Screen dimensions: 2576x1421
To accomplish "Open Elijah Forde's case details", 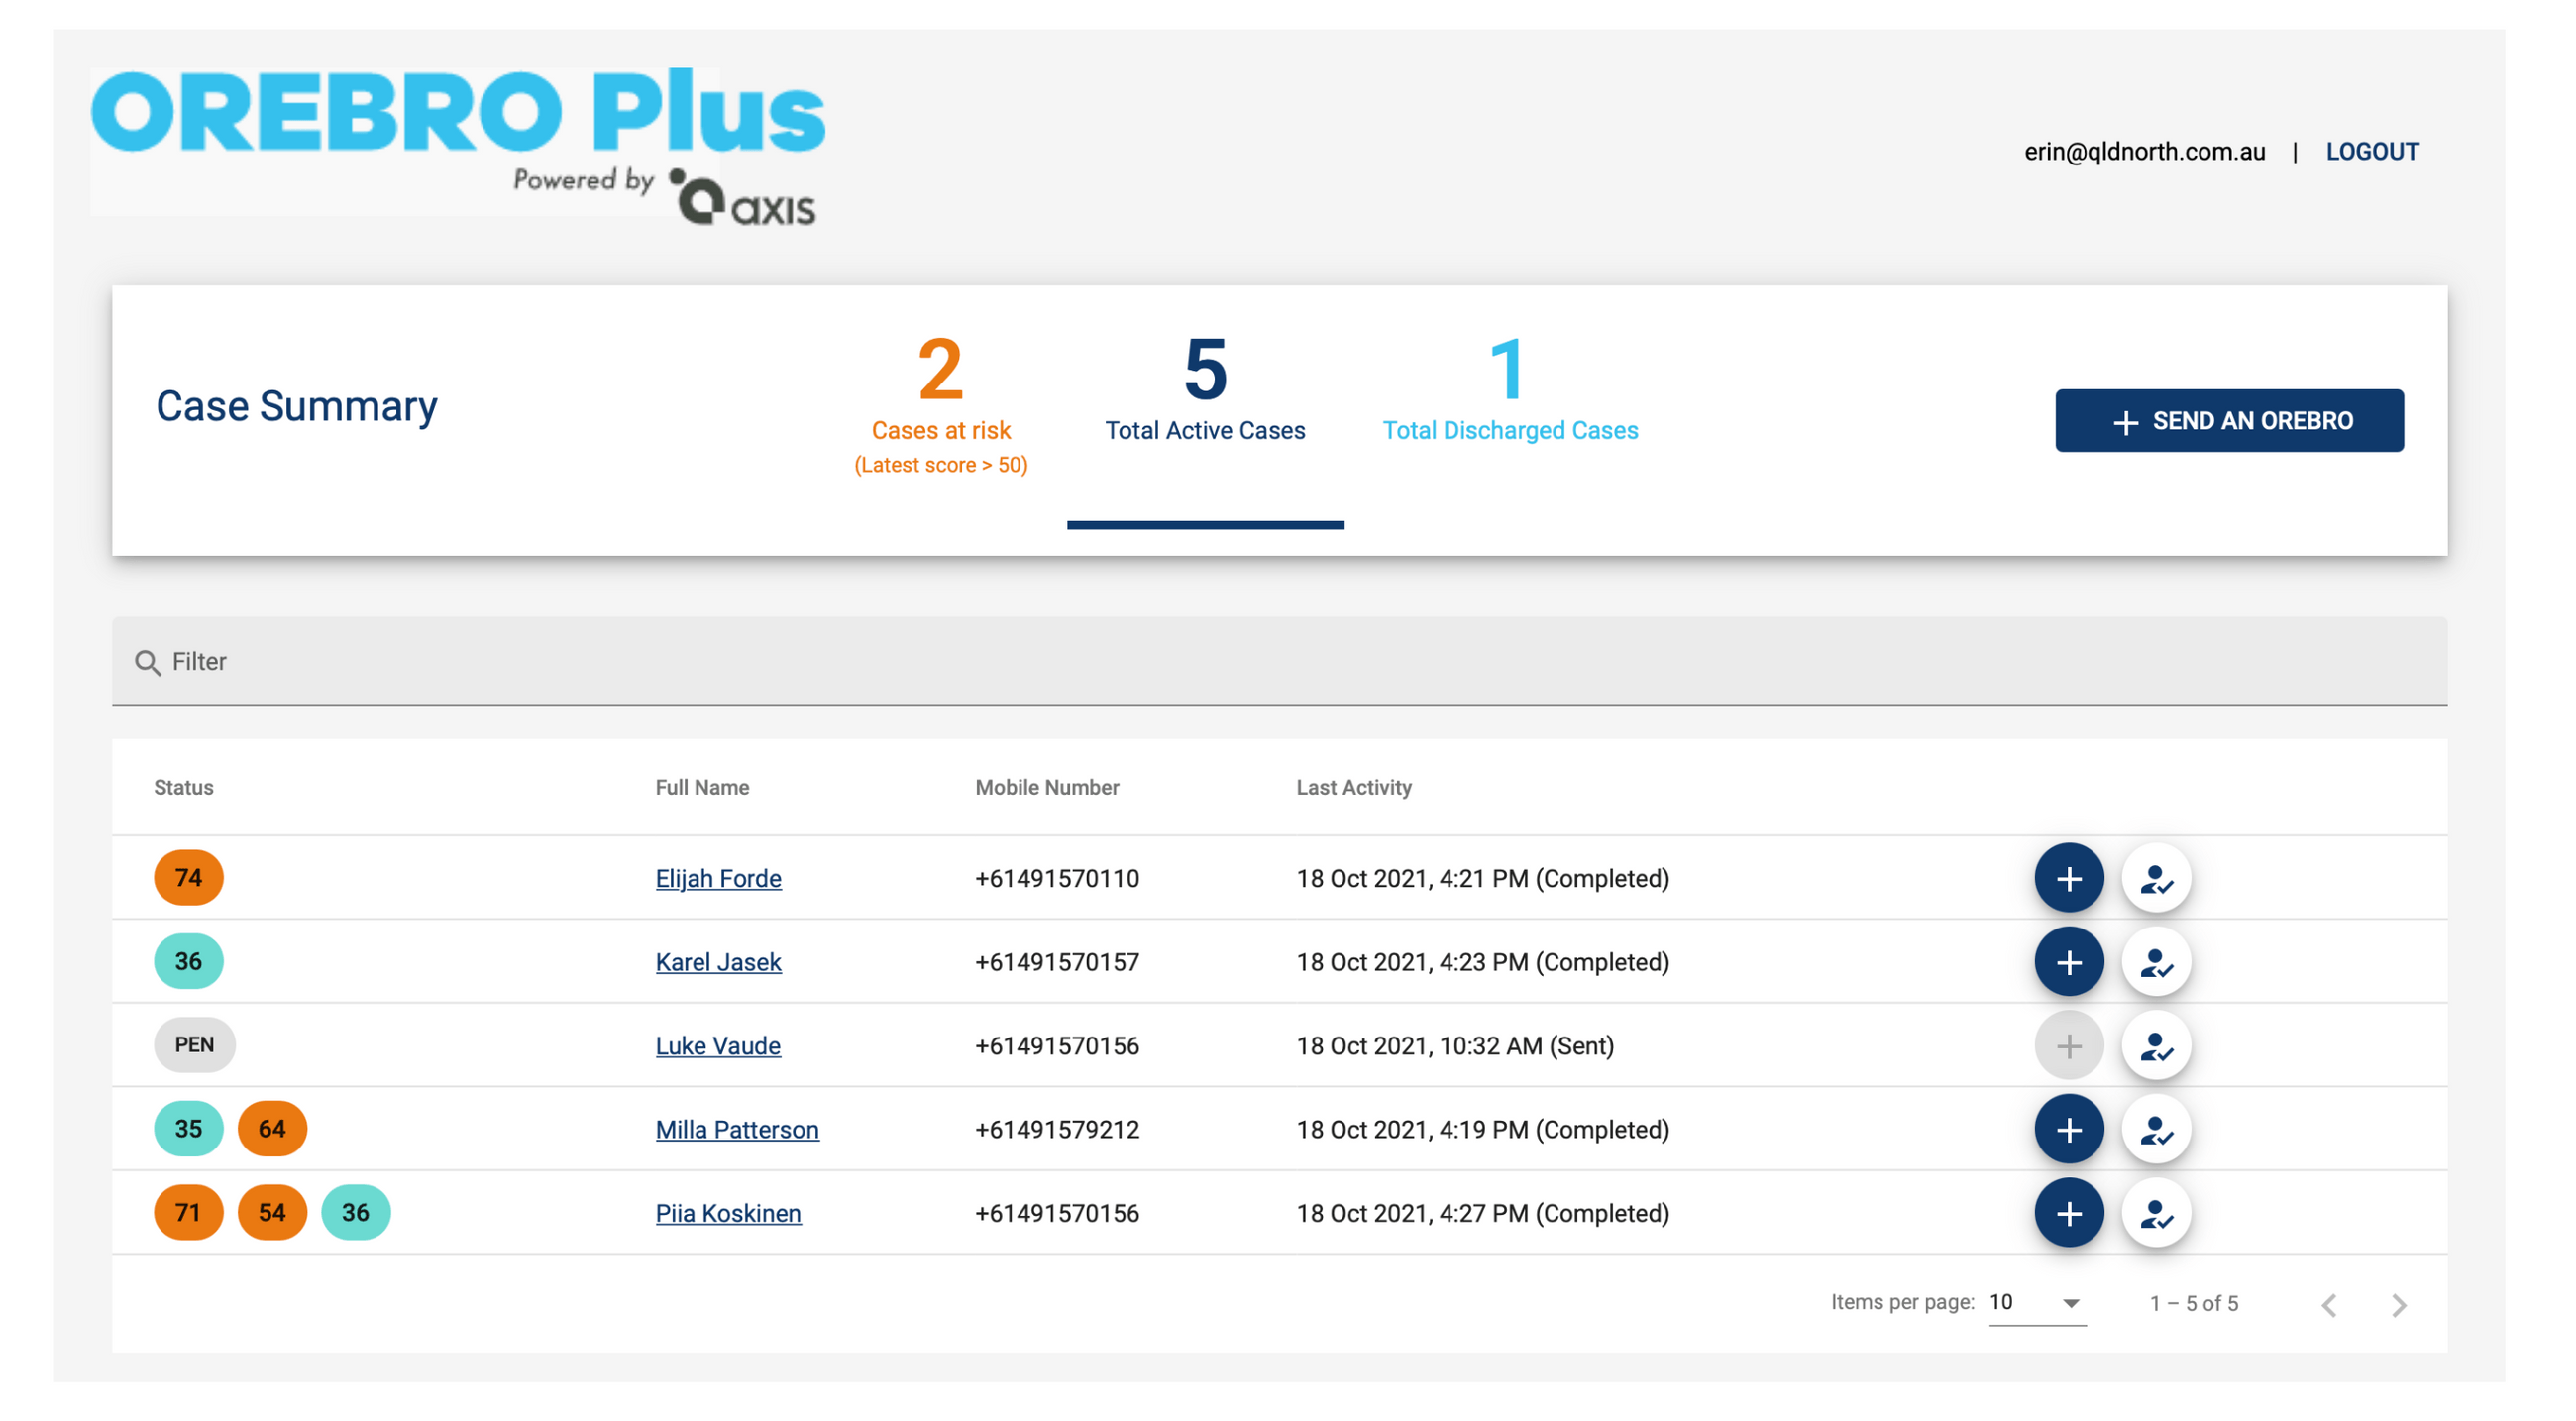I will point(718,877).
